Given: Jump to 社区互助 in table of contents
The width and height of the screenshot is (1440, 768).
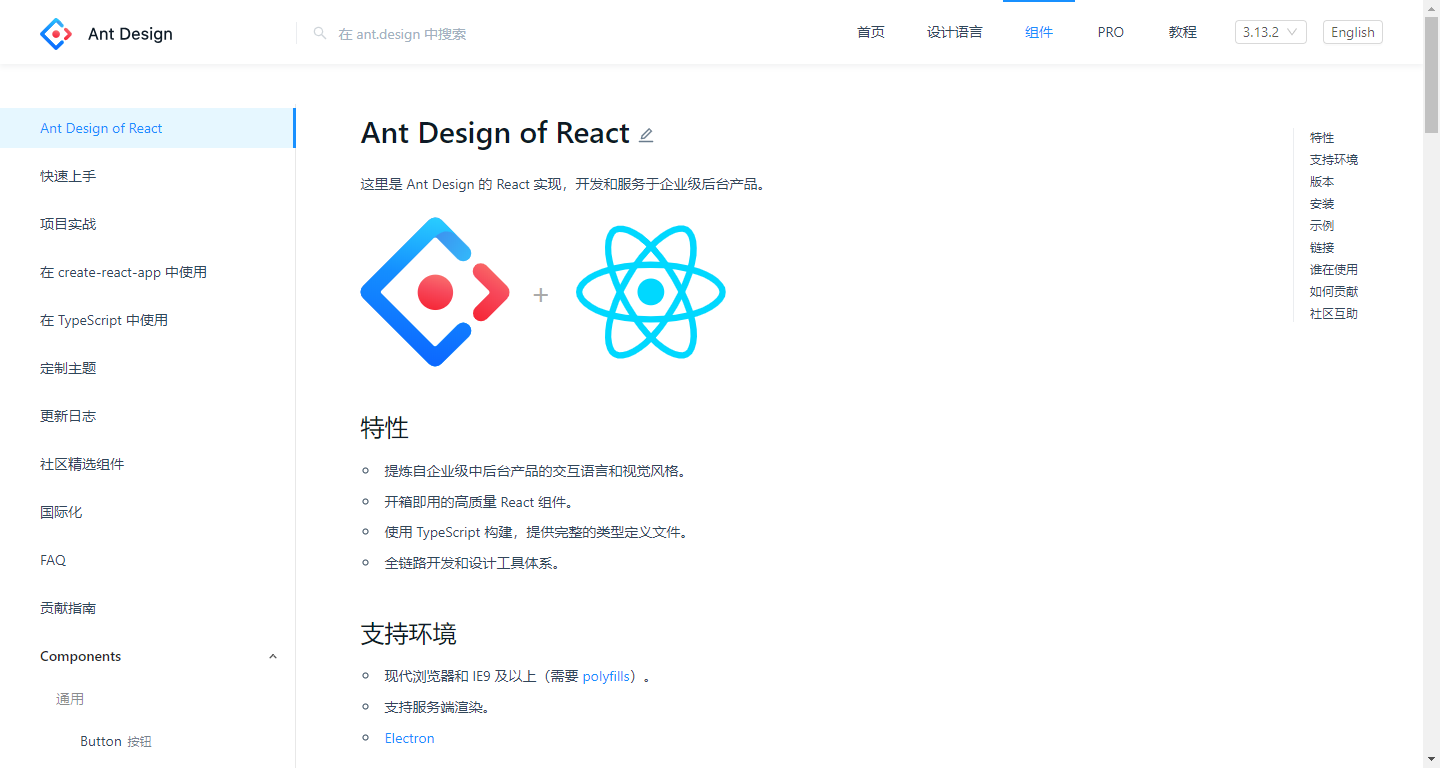Looking at the screenshot, I should [x=1334, y=314].
